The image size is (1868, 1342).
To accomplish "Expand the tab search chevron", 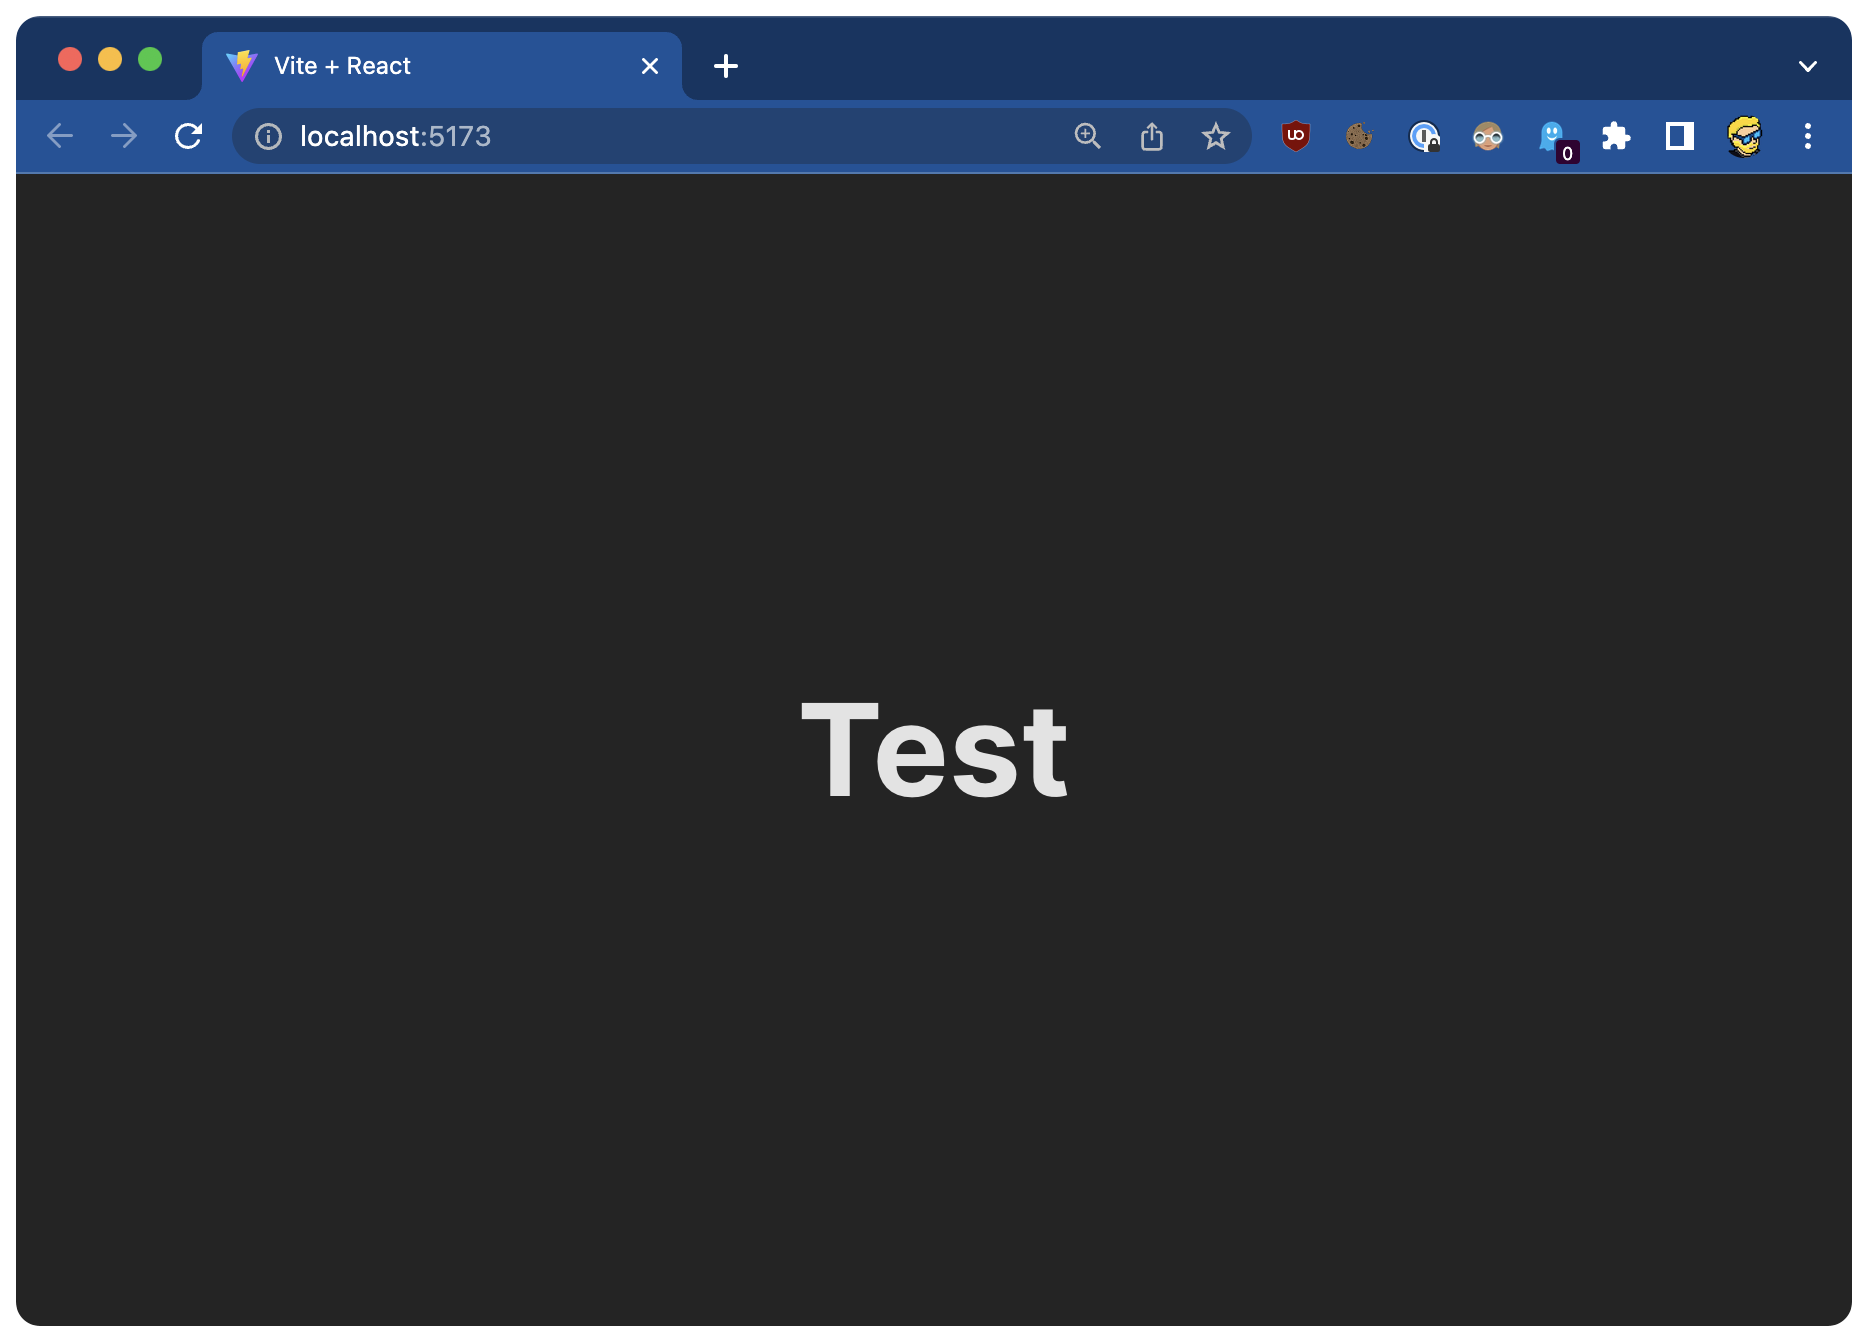I will (x=1807, y=66).
